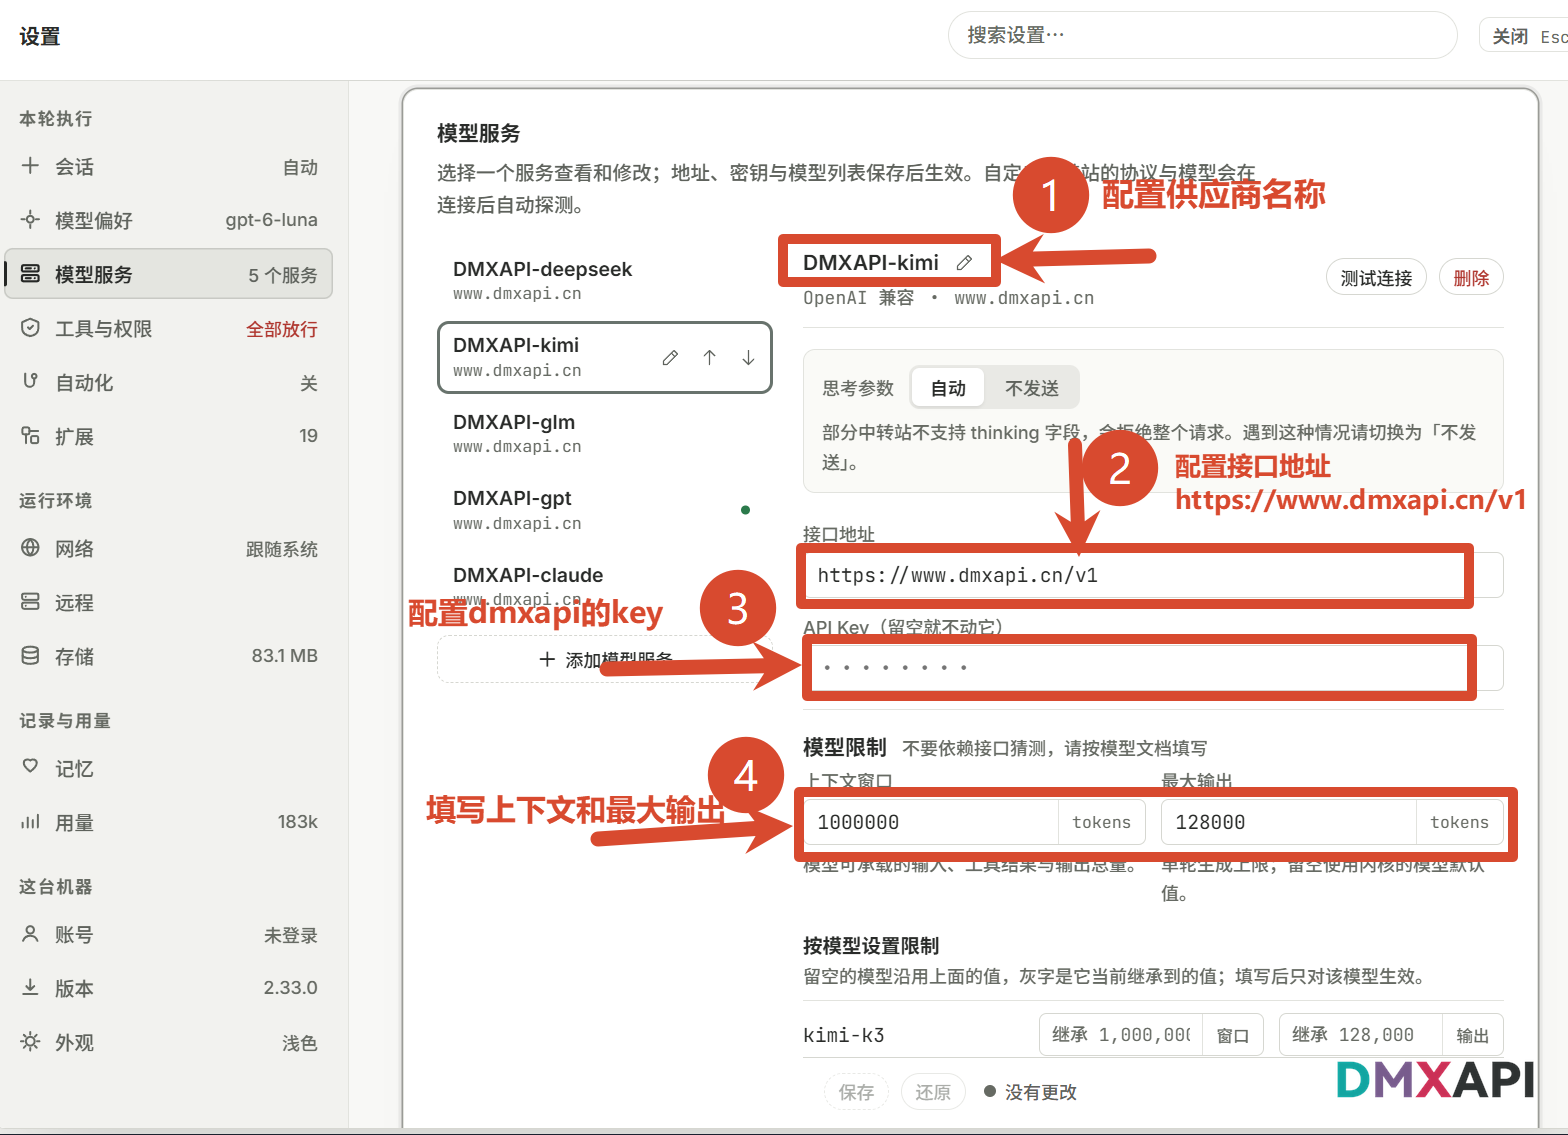Move DMXAPI-kimi down with the down arrow
Viewport: 1568px width, 1135px height.
(748, 358)
